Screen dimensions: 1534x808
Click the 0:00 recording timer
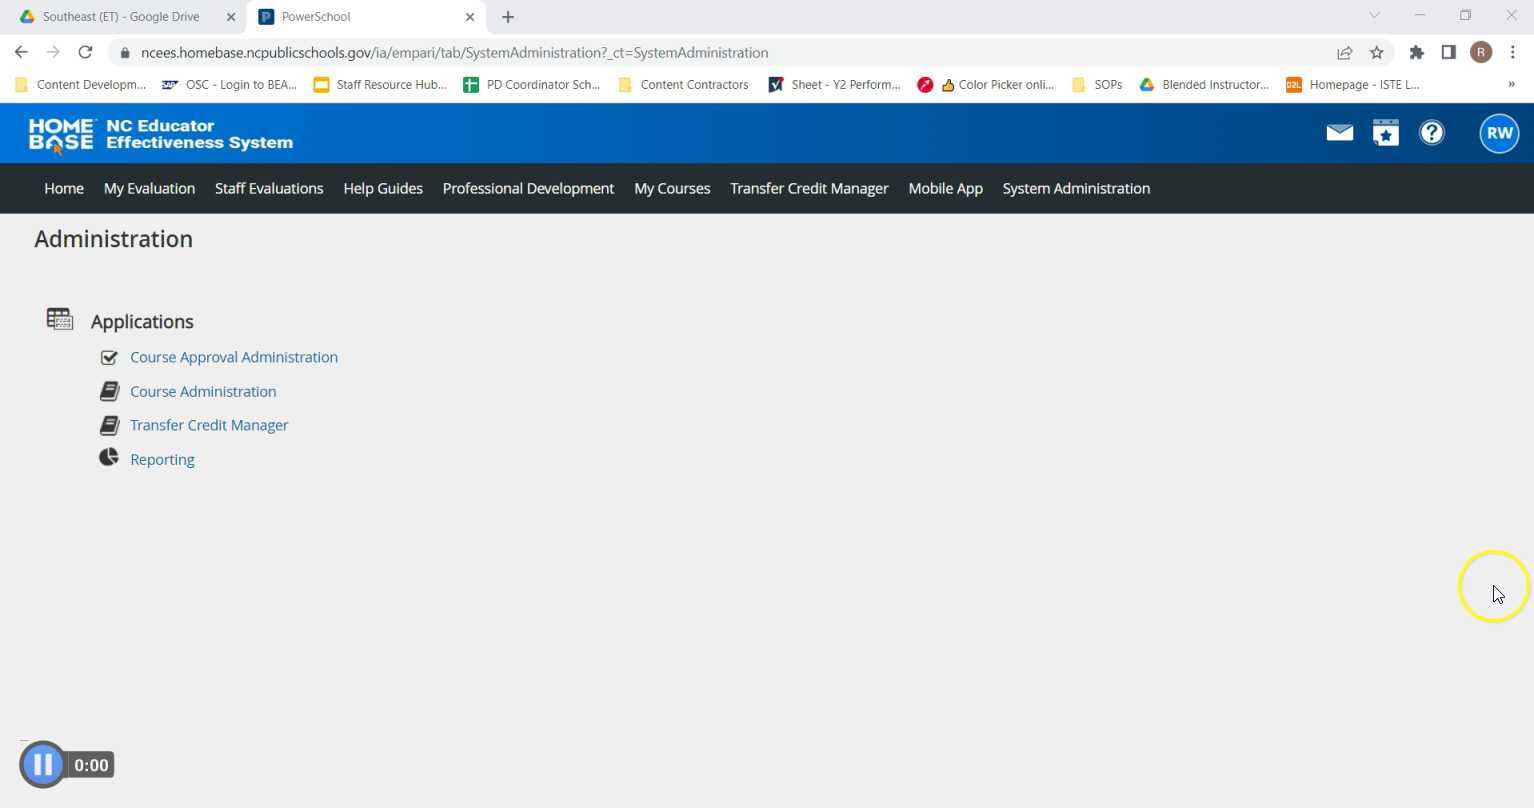tap(91, 765)
